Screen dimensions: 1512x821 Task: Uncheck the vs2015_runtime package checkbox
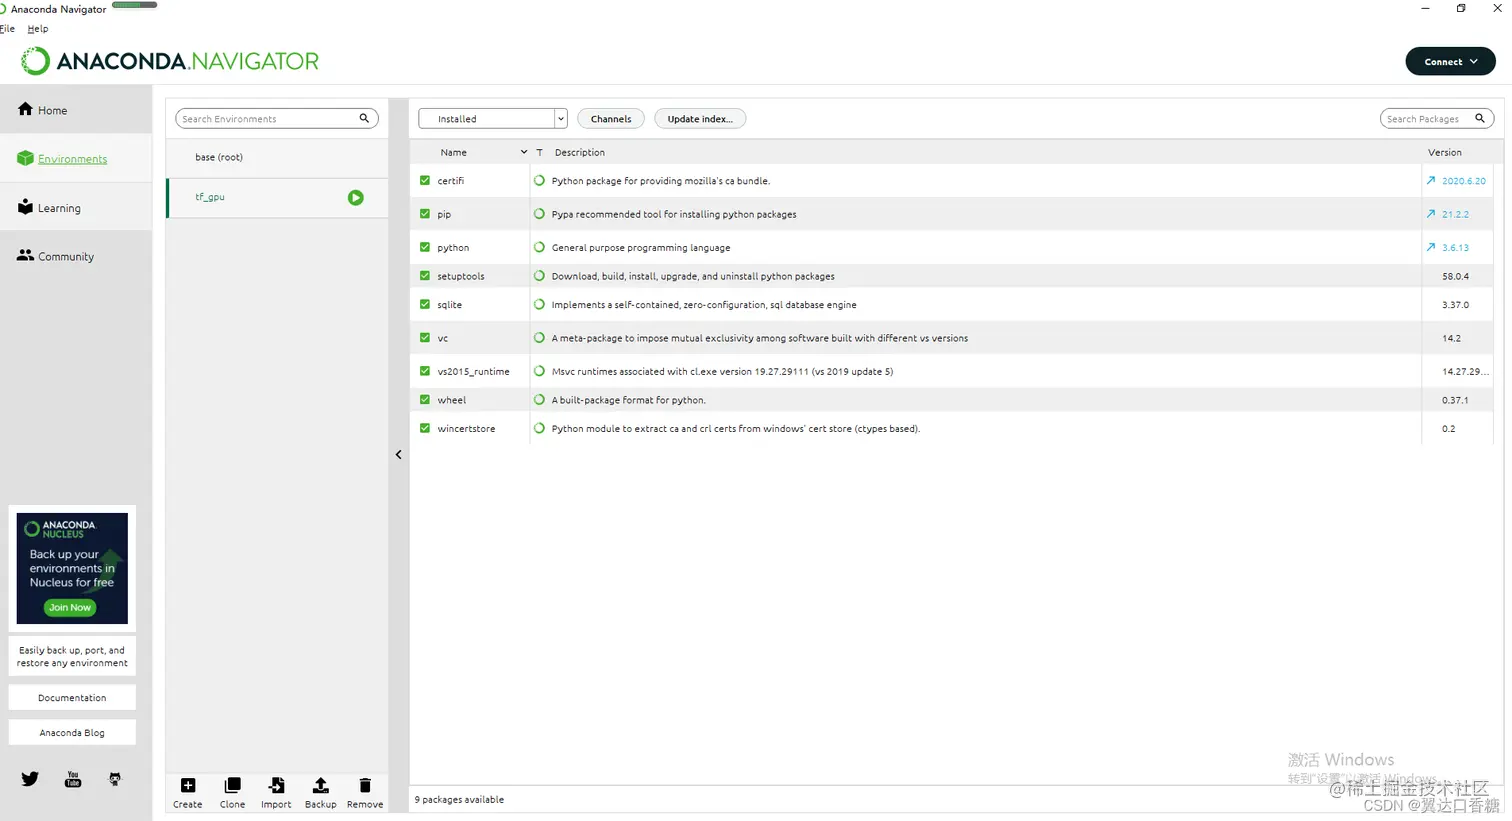tap(425, 371)
